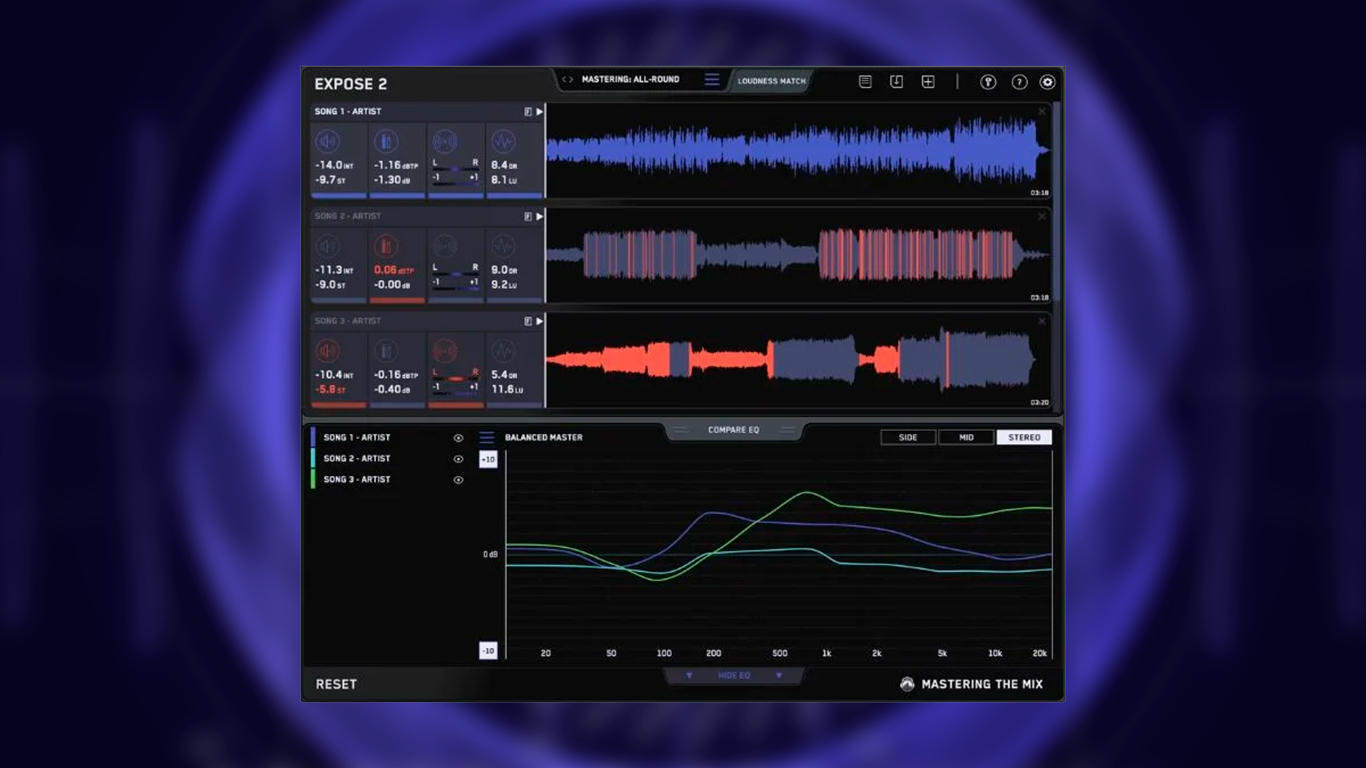Play Song 3 - Artist
This screenshot has height=768, width=1366.
coord(540,322)
